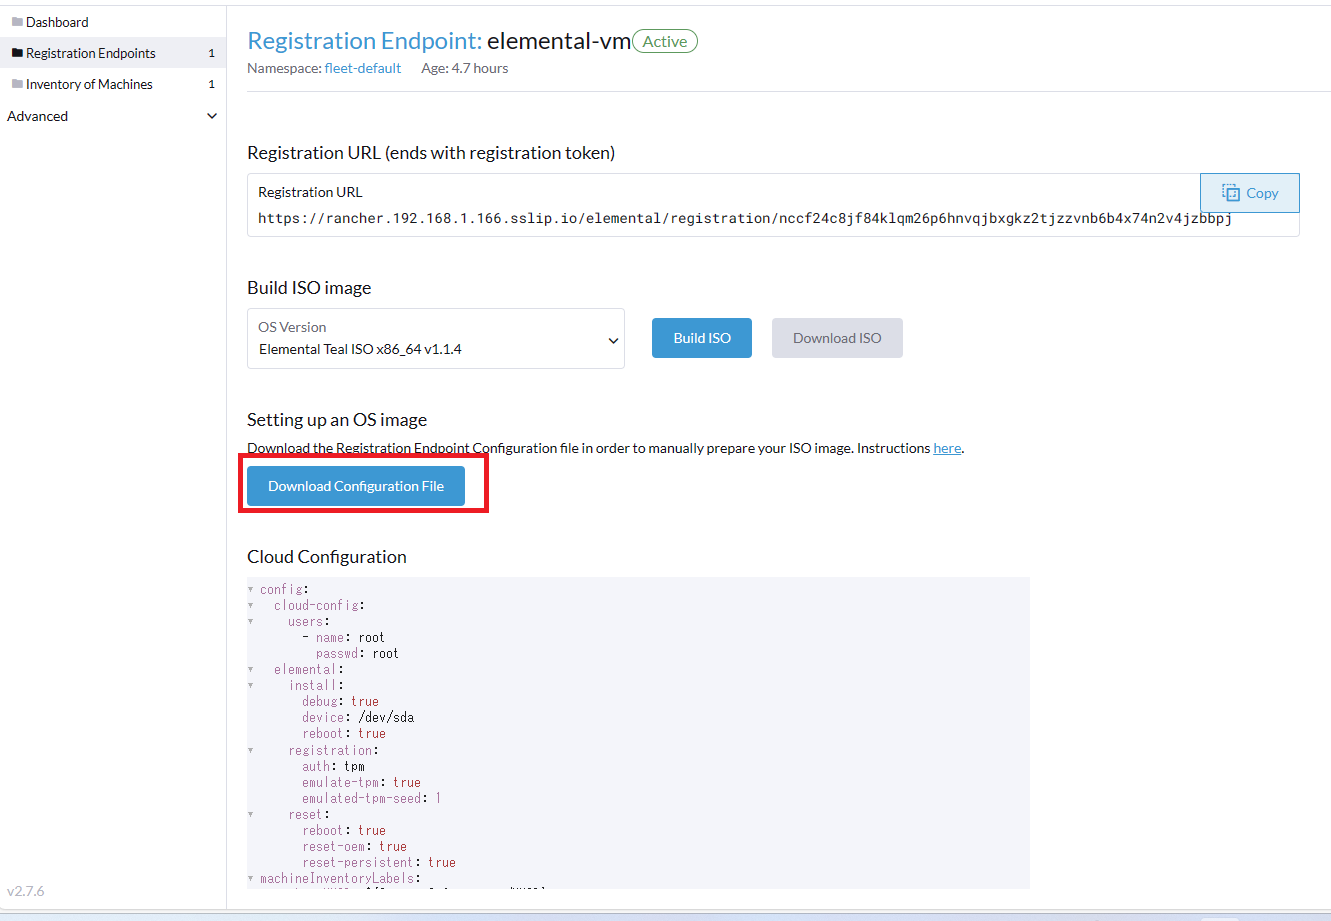
Task: Click the Build ISO button
Action: pos(702,338)
